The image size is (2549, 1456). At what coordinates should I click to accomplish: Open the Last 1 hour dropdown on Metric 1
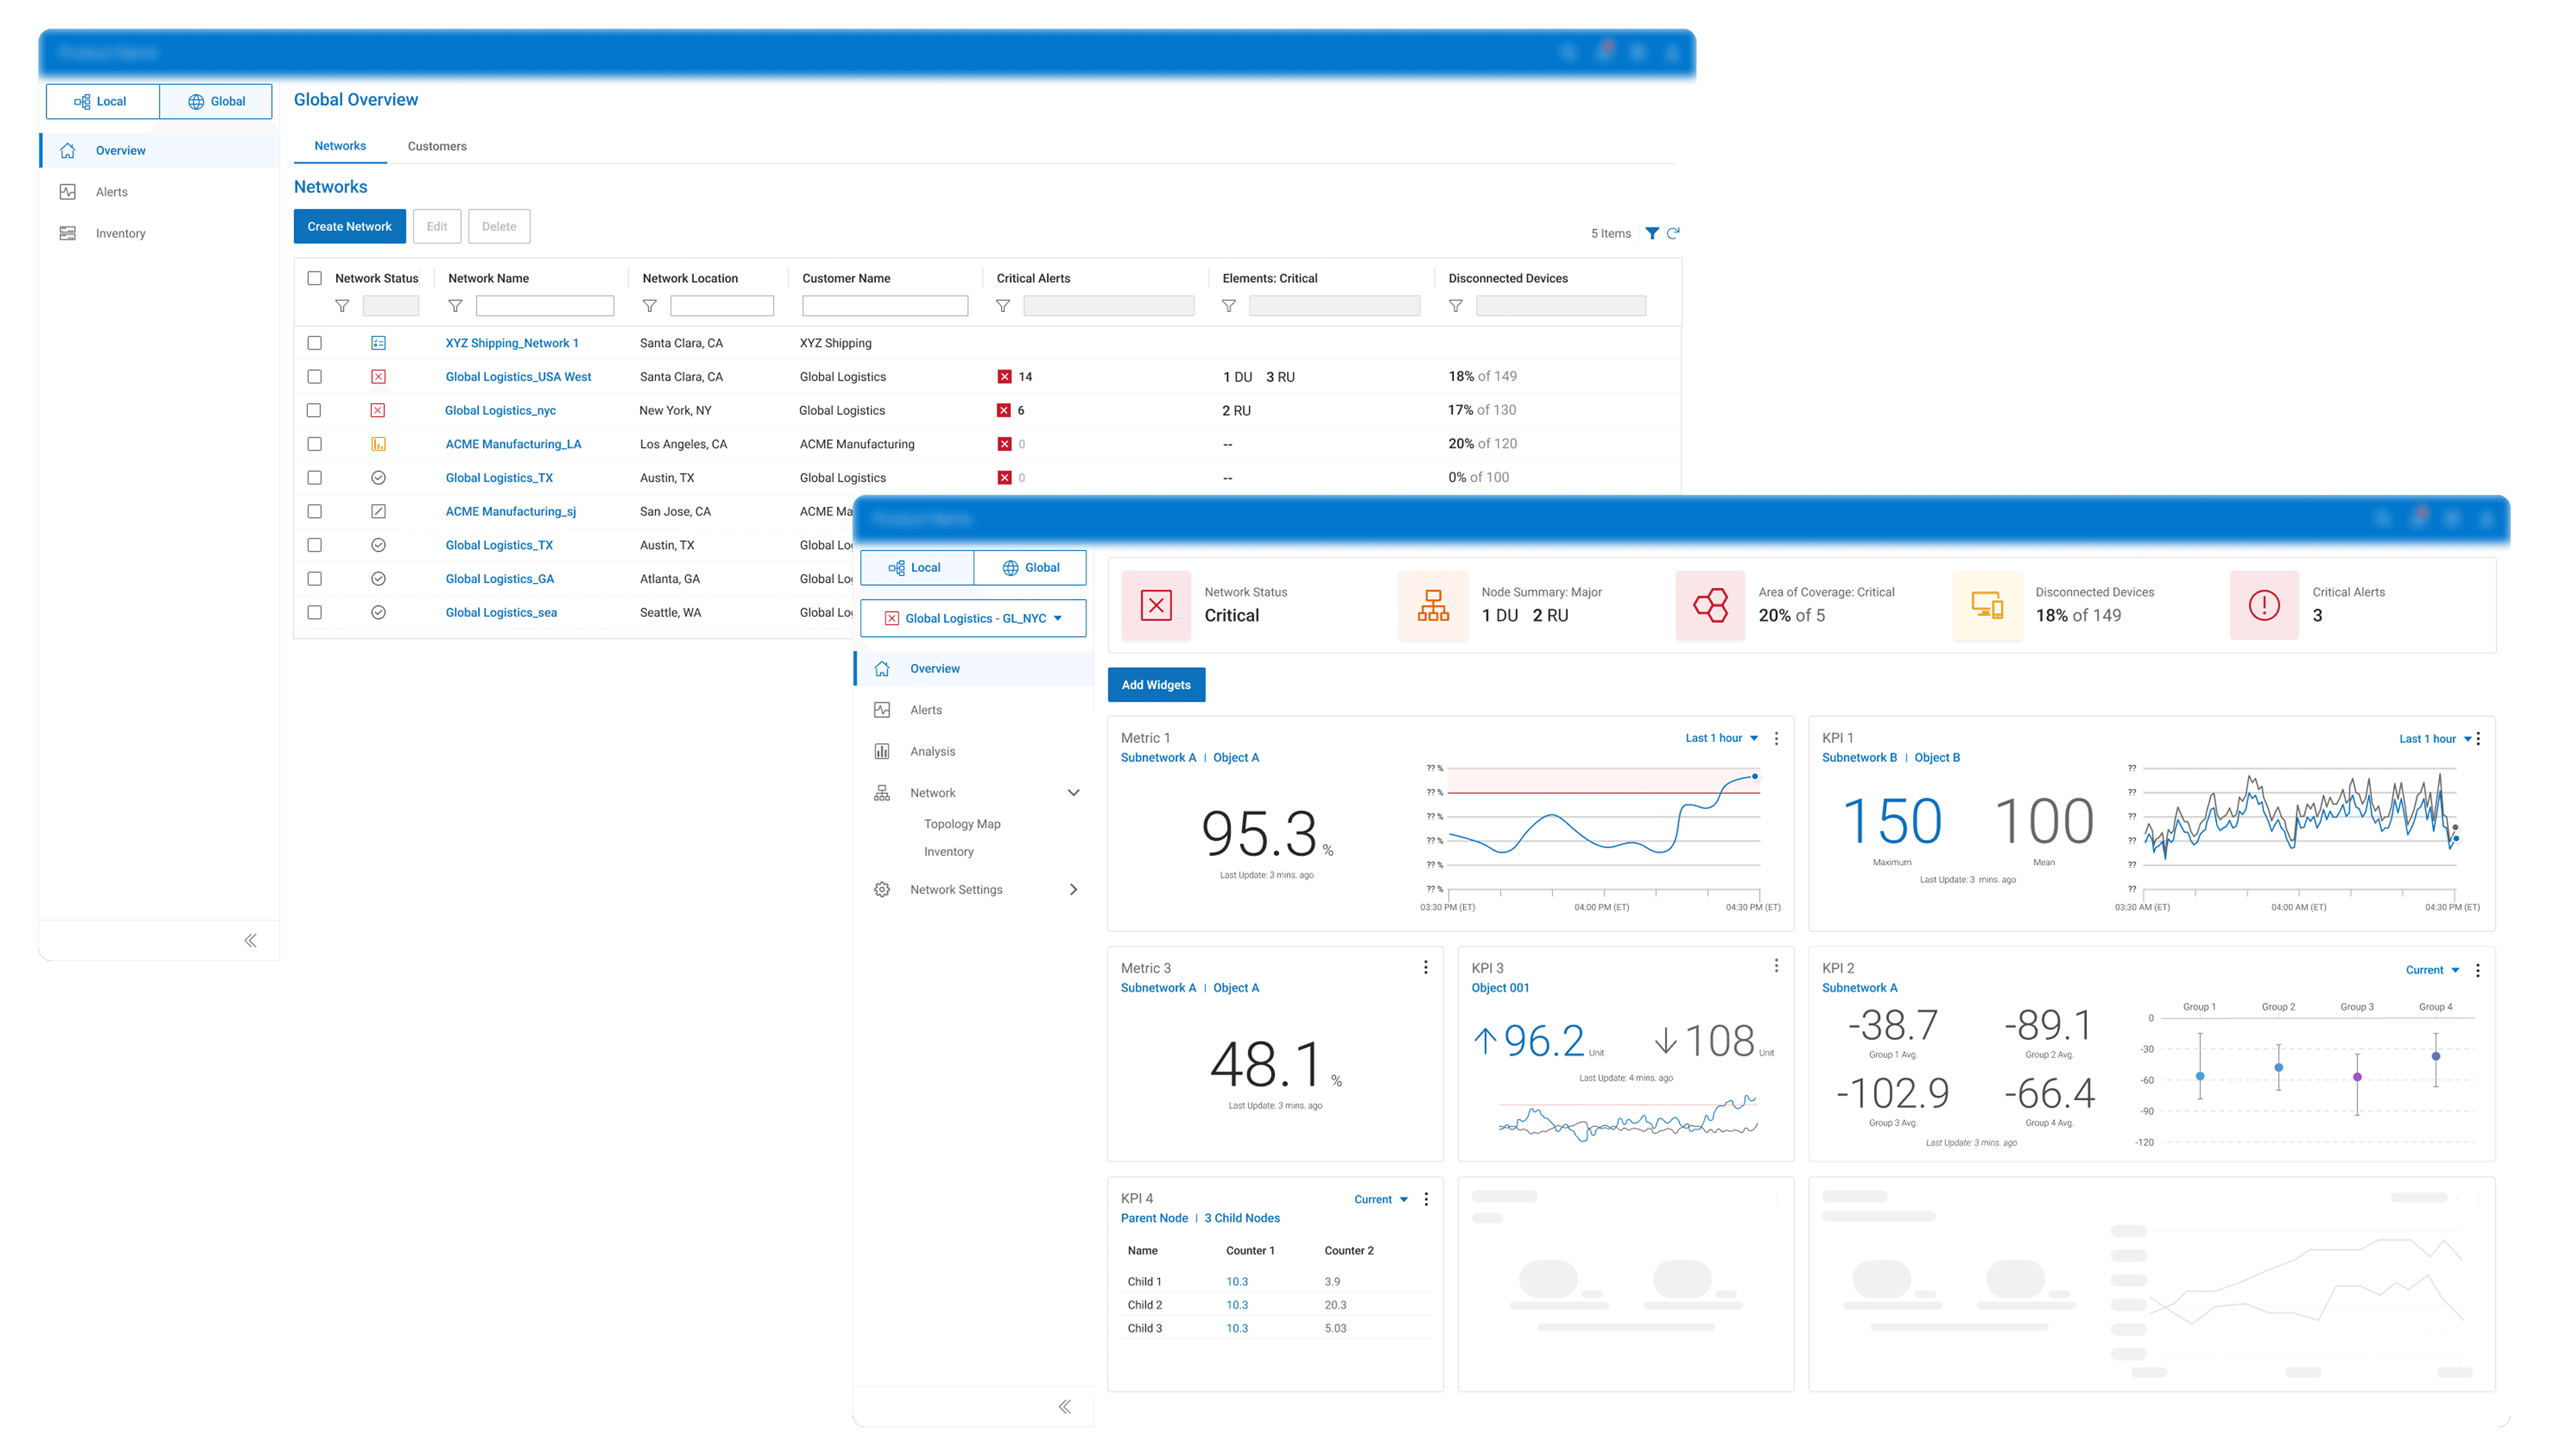tap(1721, 738)
